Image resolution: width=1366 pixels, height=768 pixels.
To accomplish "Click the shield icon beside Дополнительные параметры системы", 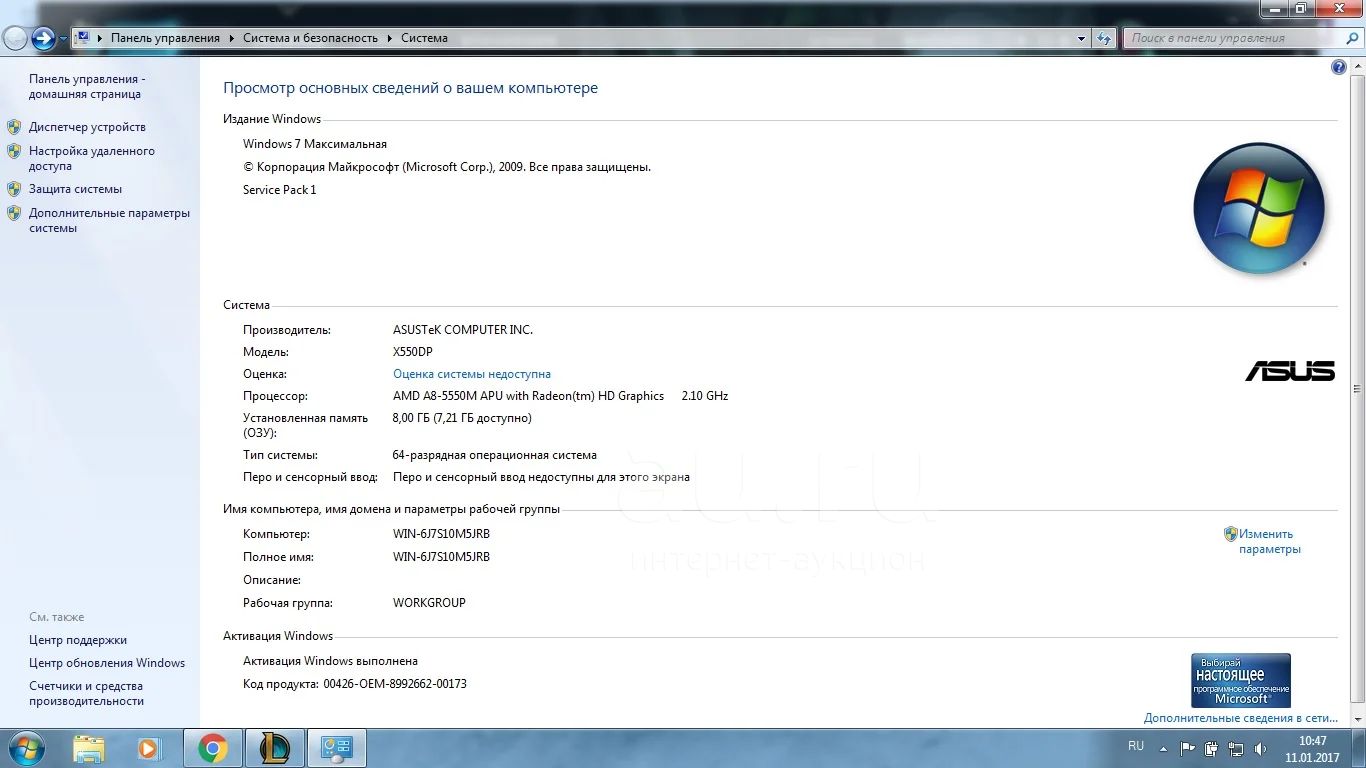I will click(14, 213).
